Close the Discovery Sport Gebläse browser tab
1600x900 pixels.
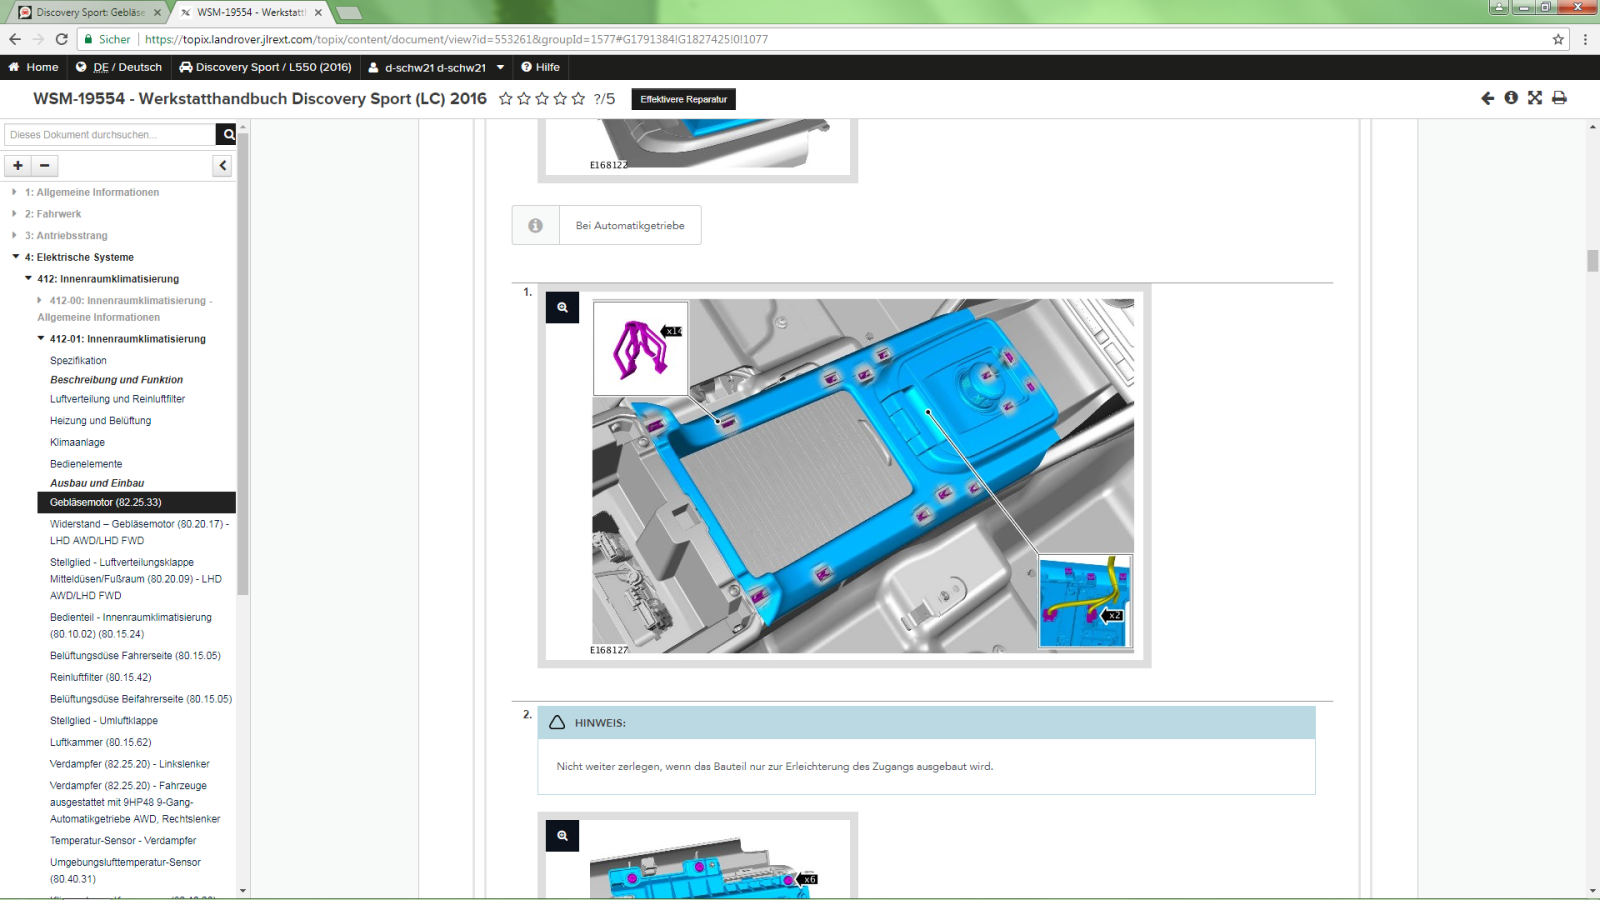click(157, 12)
